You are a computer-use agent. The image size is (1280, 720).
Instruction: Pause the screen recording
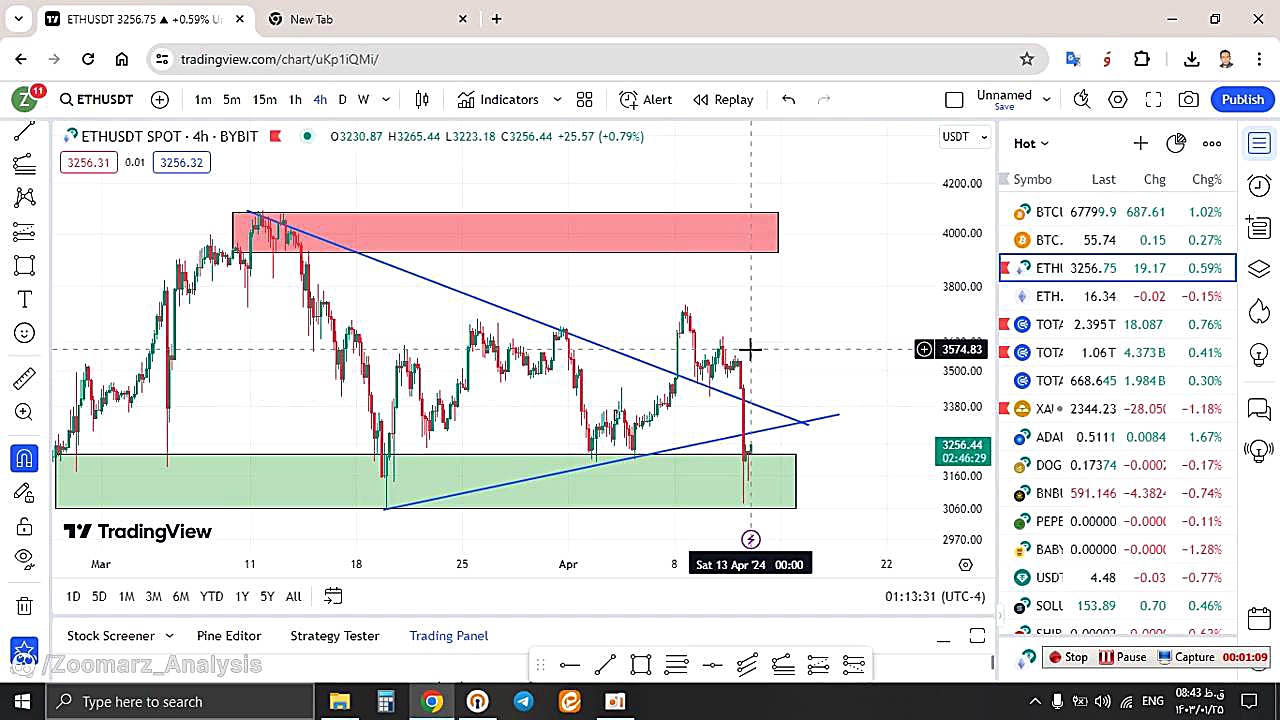pos(1122,657)
